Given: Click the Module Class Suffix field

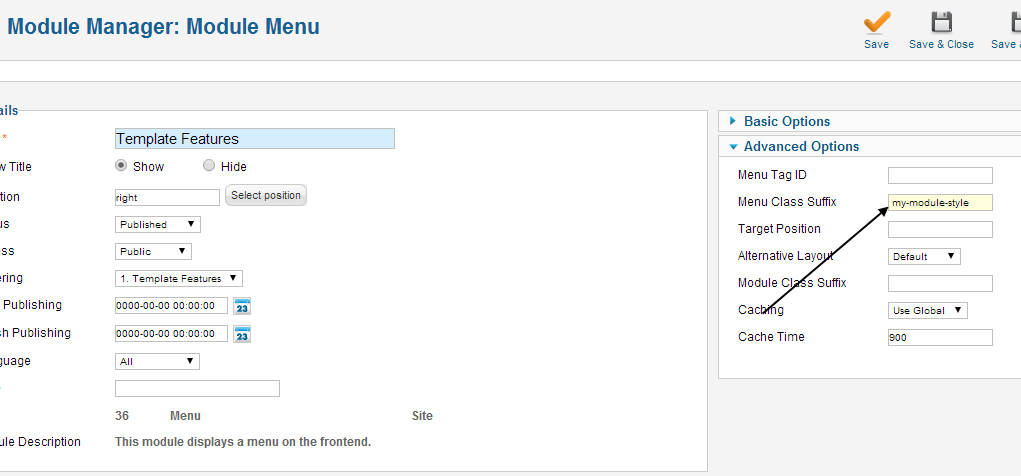Looking at the screenshot, I should click(940, 283).
